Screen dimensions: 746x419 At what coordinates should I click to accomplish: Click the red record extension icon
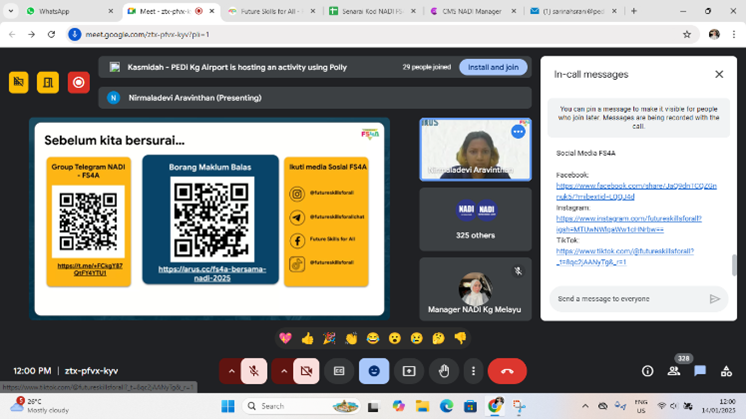[79, 82]
